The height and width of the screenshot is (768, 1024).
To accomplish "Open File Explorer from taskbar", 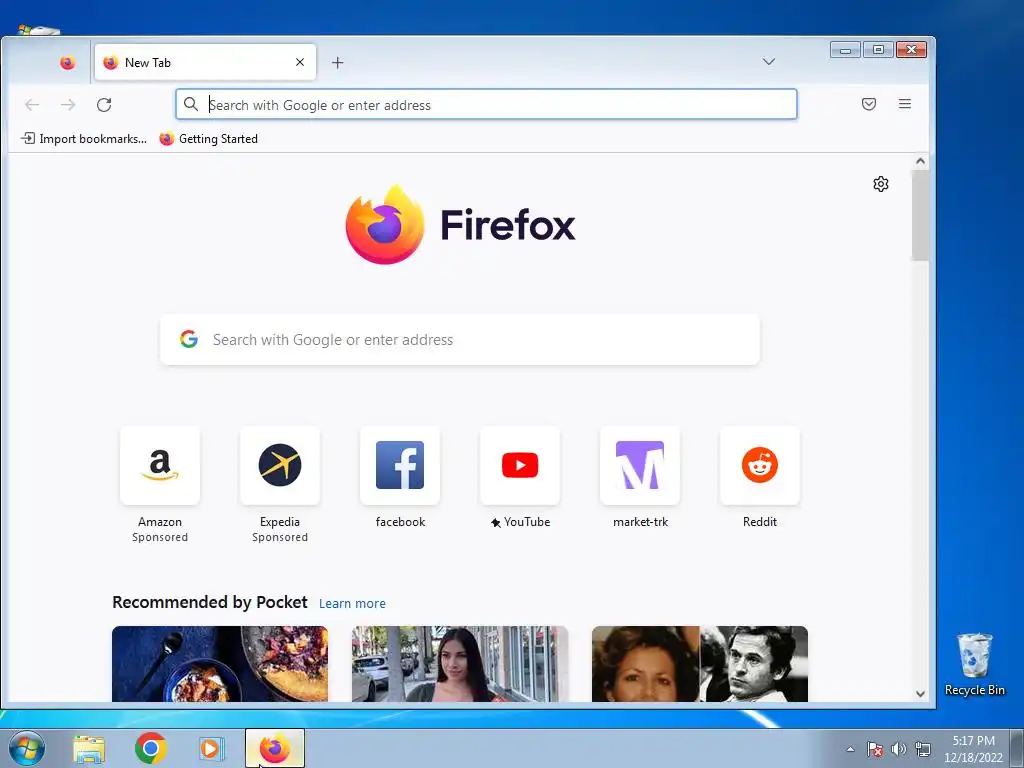I will (89, 748).
